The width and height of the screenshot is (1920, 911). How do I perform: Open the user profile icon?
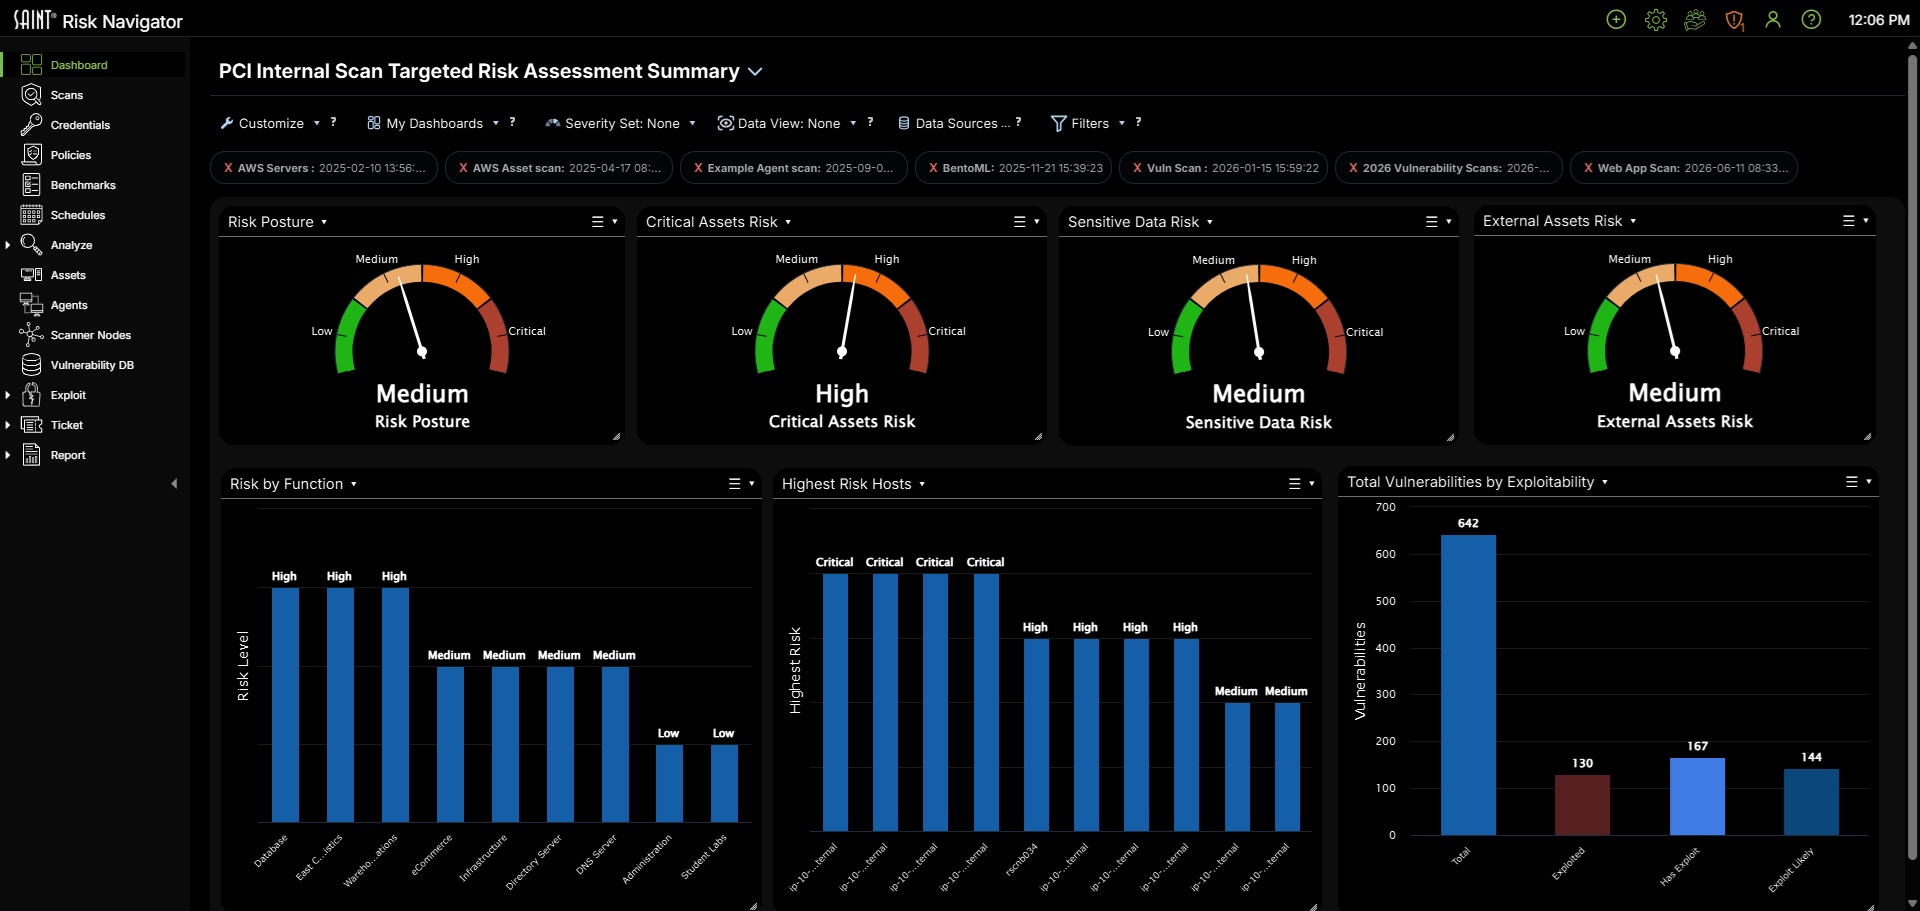pos(1773,20)
